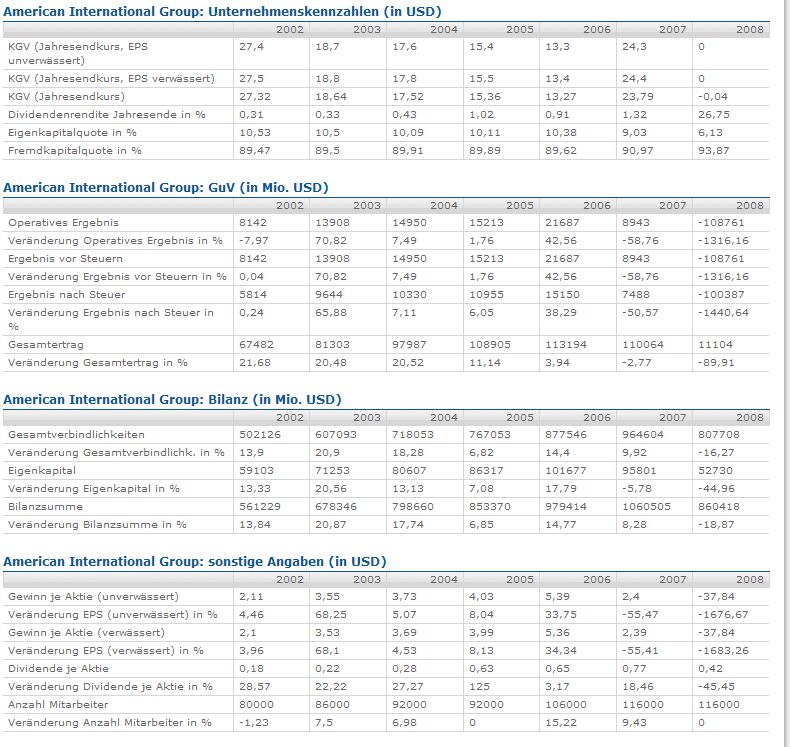Select Gesamtverbindlichkeiten value '502126'
The height and width of the screenshot is (747, 790).
260,435
